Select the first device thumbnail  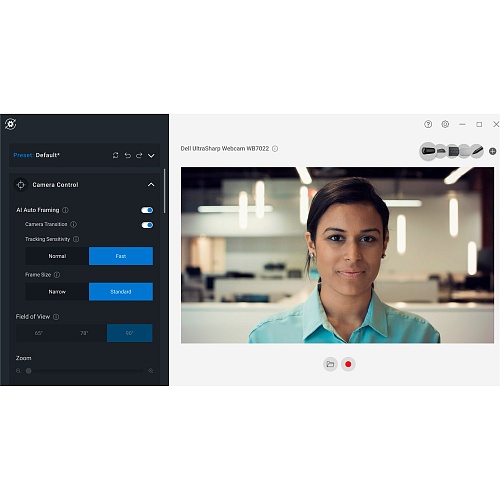pos(428,151)
